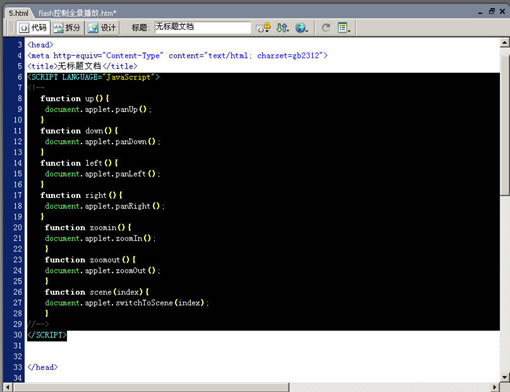The image size is (510, 392).
Task: Click line number 30 in the gutter
Action: coord(18,335)
